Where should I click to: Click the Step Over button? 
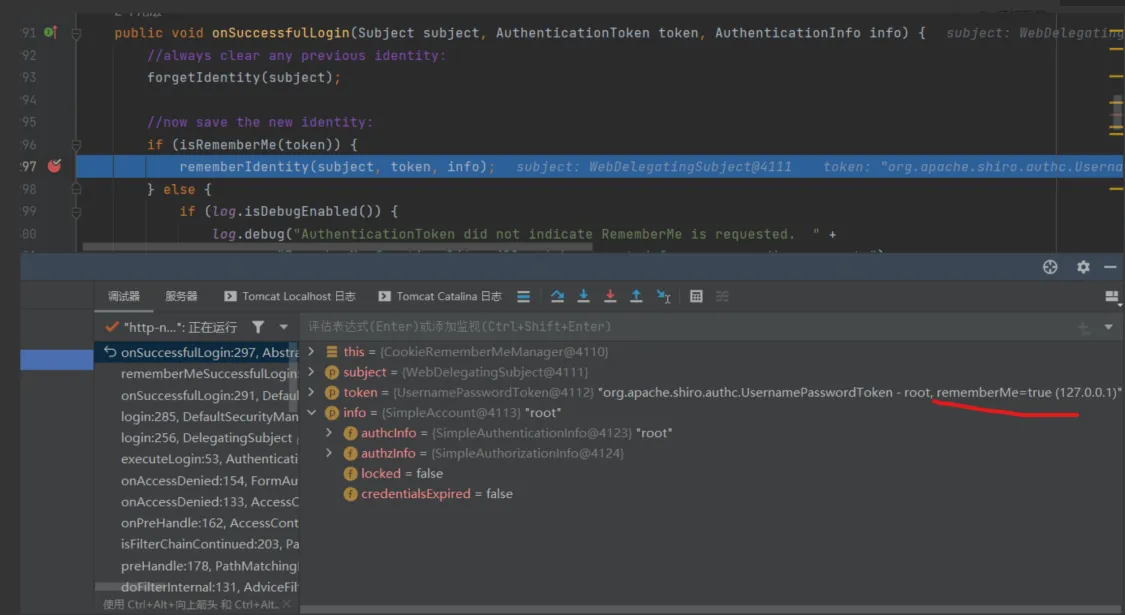click(x=557, y=296)
